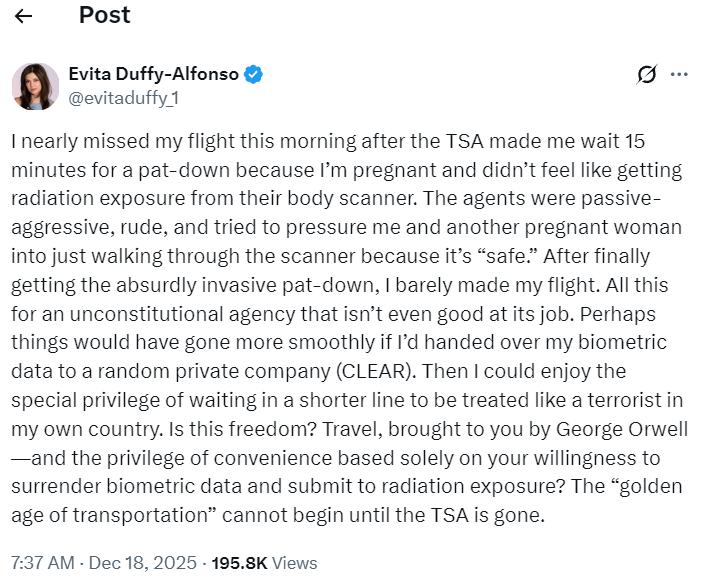Open Evita Duffy-Alfonso's profile avatar
This screenshot has width=702, height=585.
(35, 85)
